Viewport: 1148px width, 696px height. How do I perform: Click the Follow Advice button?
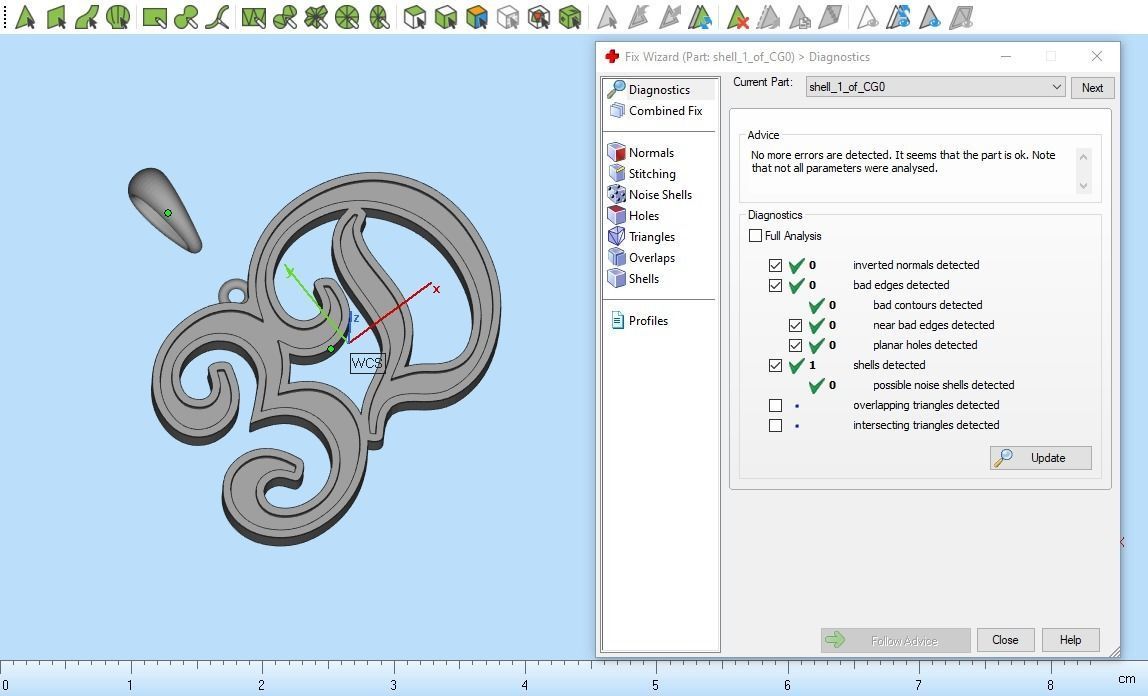point(895,640)
